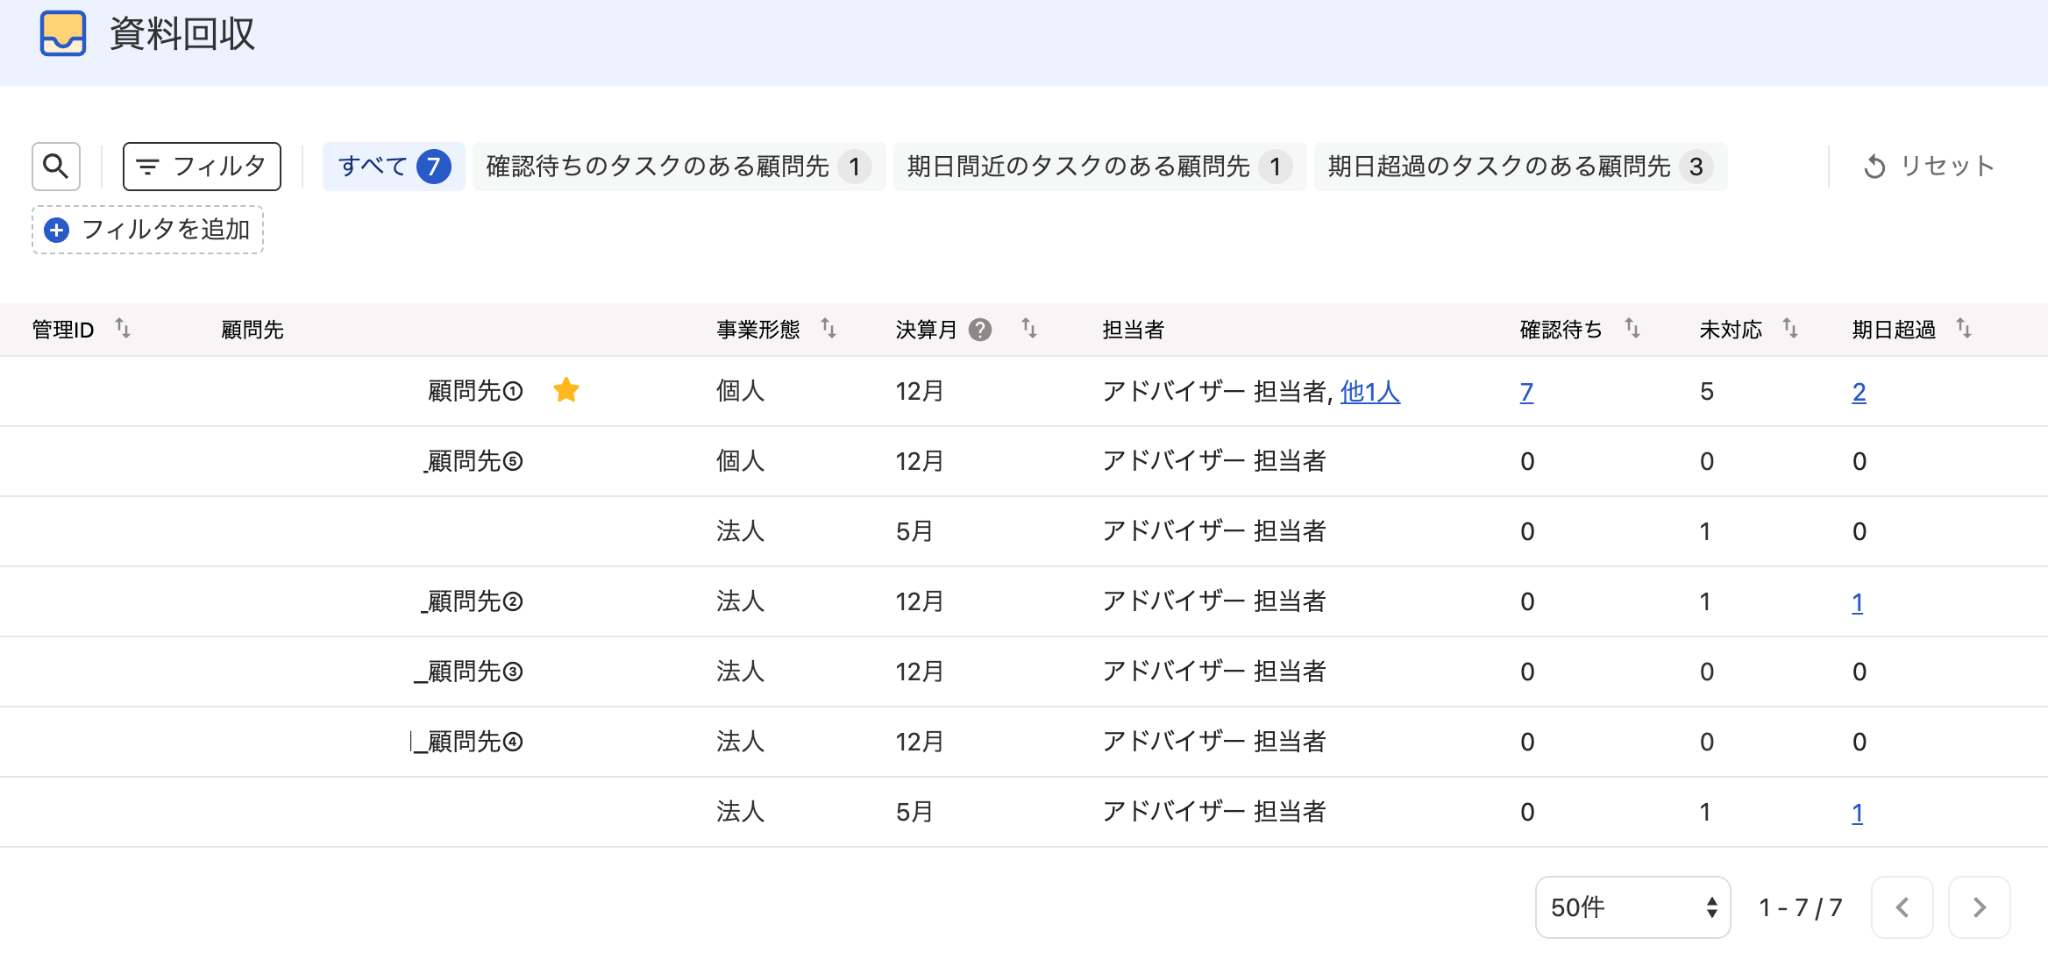Select 確認待ちのタスクのある顧問先 tab
Viewport: 2048px width, 959px height.
pos(678,166)
